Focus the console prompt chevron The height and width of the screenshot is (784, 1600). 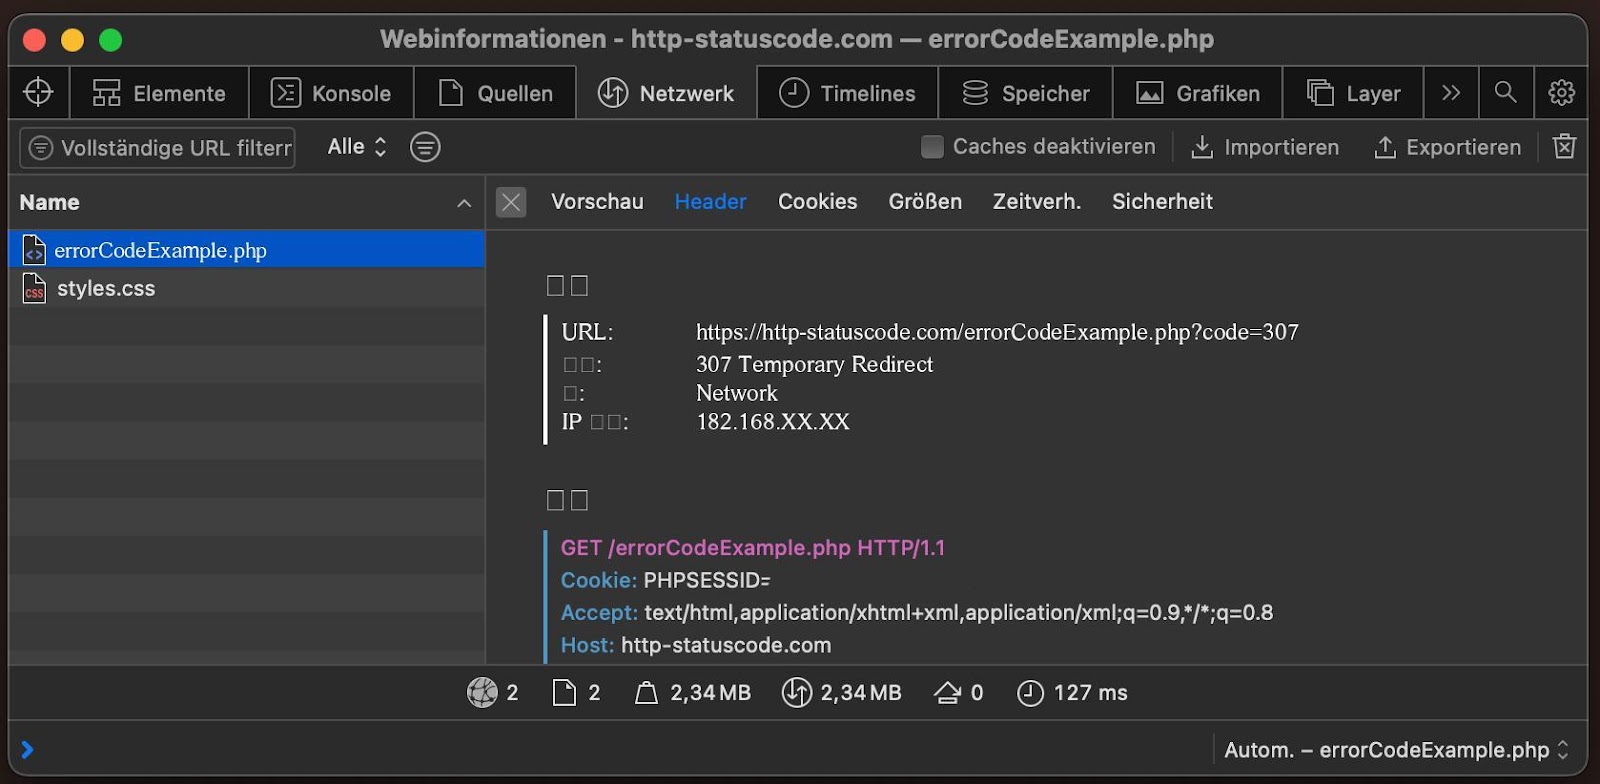click(x=27, y=749)
